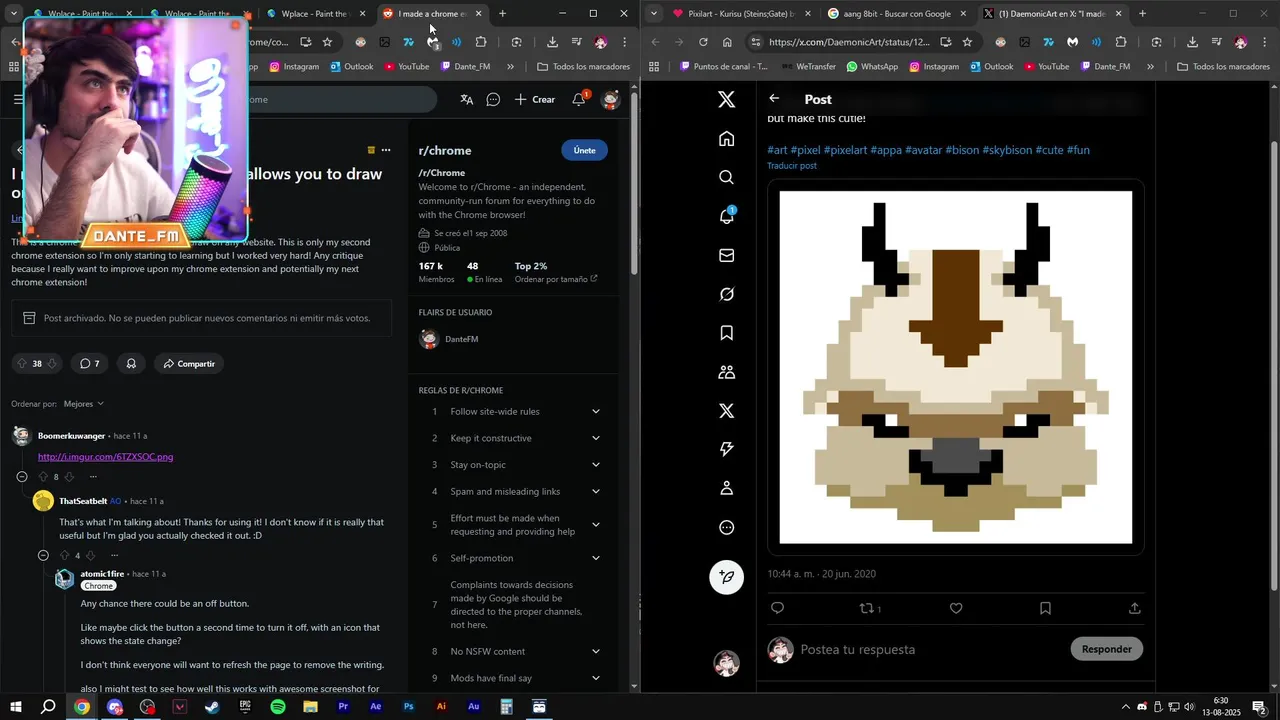
Task: Switch to Wplace tab next to Reddit tab
Action: tap(314, 14)
